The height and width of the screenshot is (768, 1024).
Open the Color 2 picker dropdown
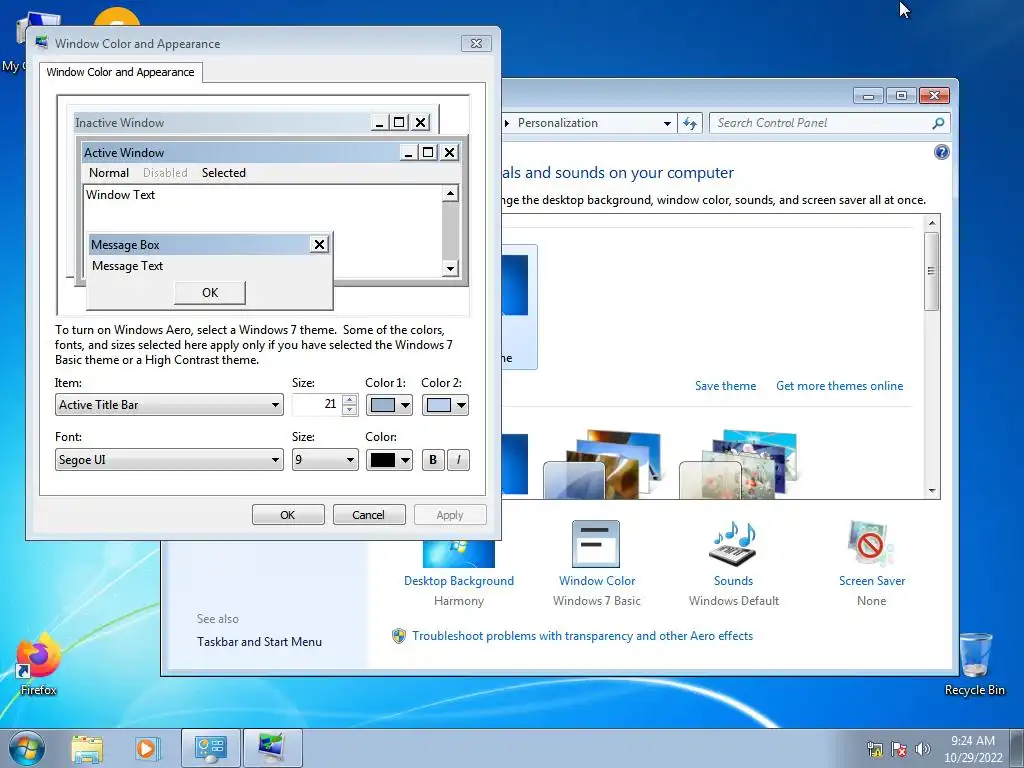[445, 405]
